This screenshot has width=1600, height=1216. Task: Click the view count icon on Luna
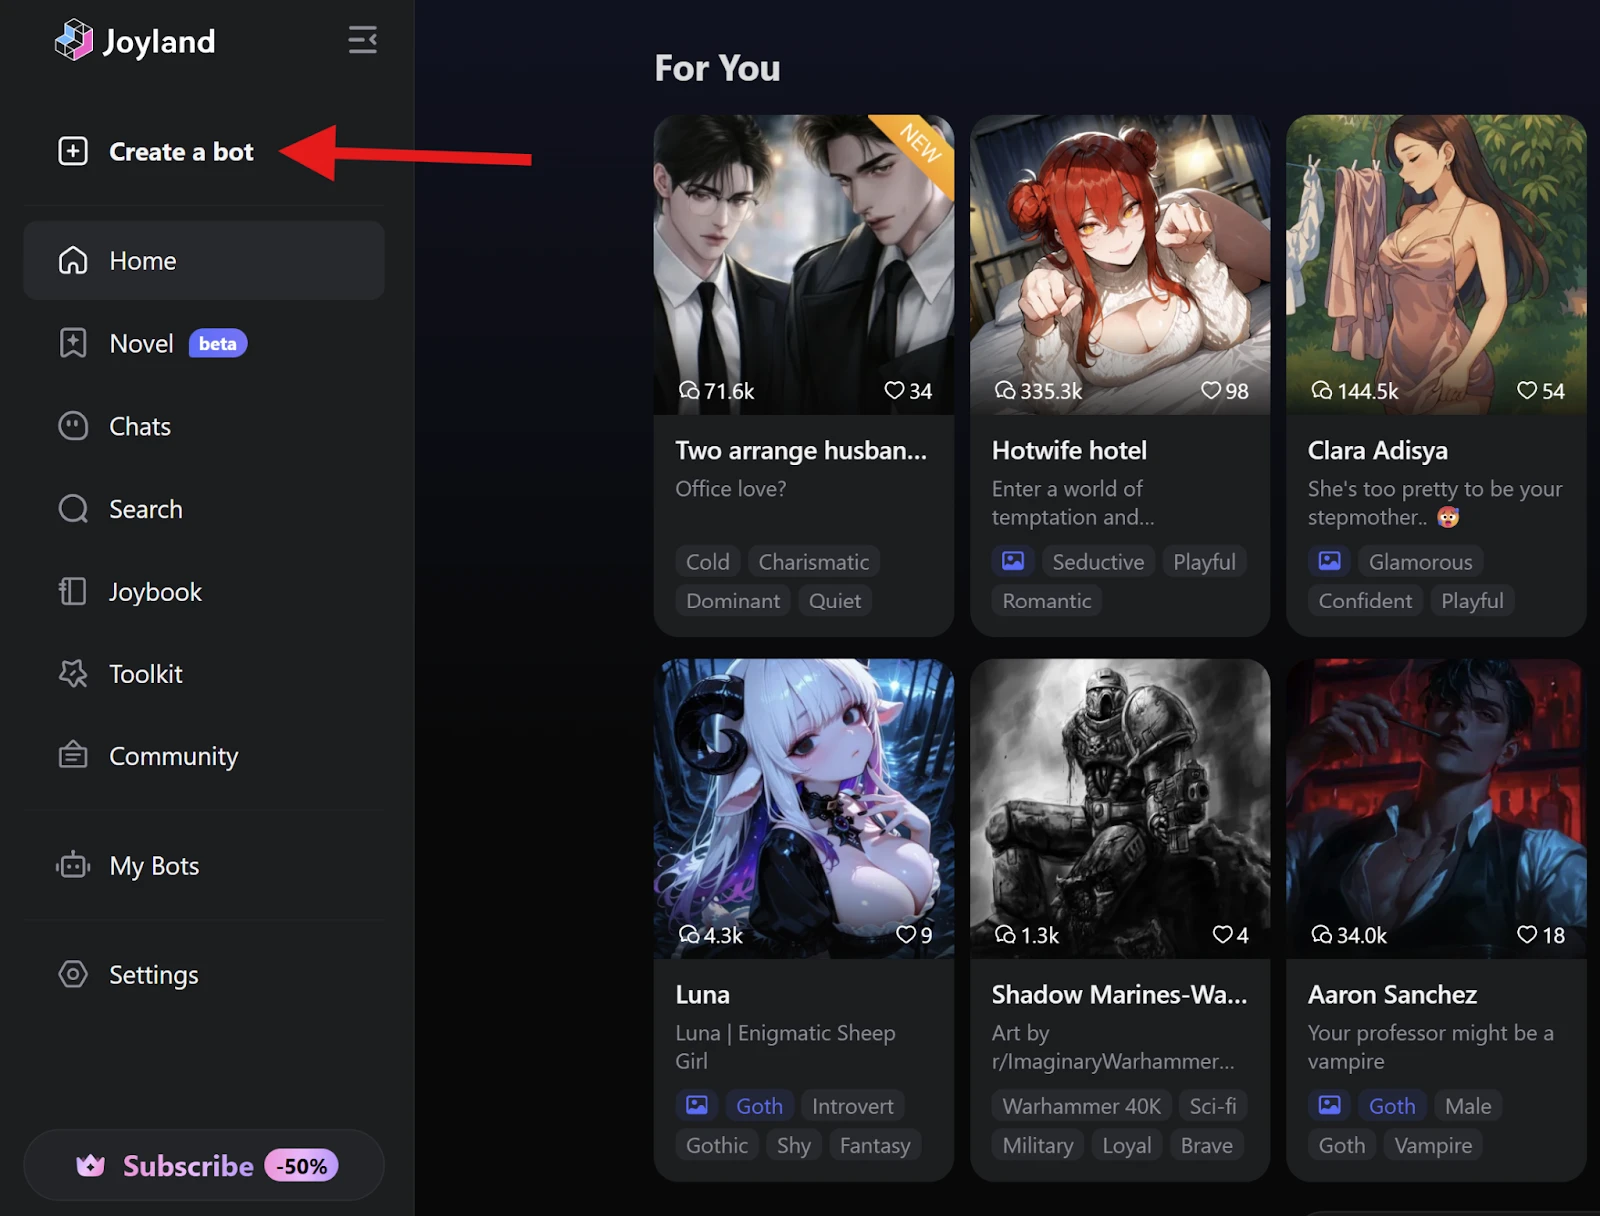(x=688, y=935)
